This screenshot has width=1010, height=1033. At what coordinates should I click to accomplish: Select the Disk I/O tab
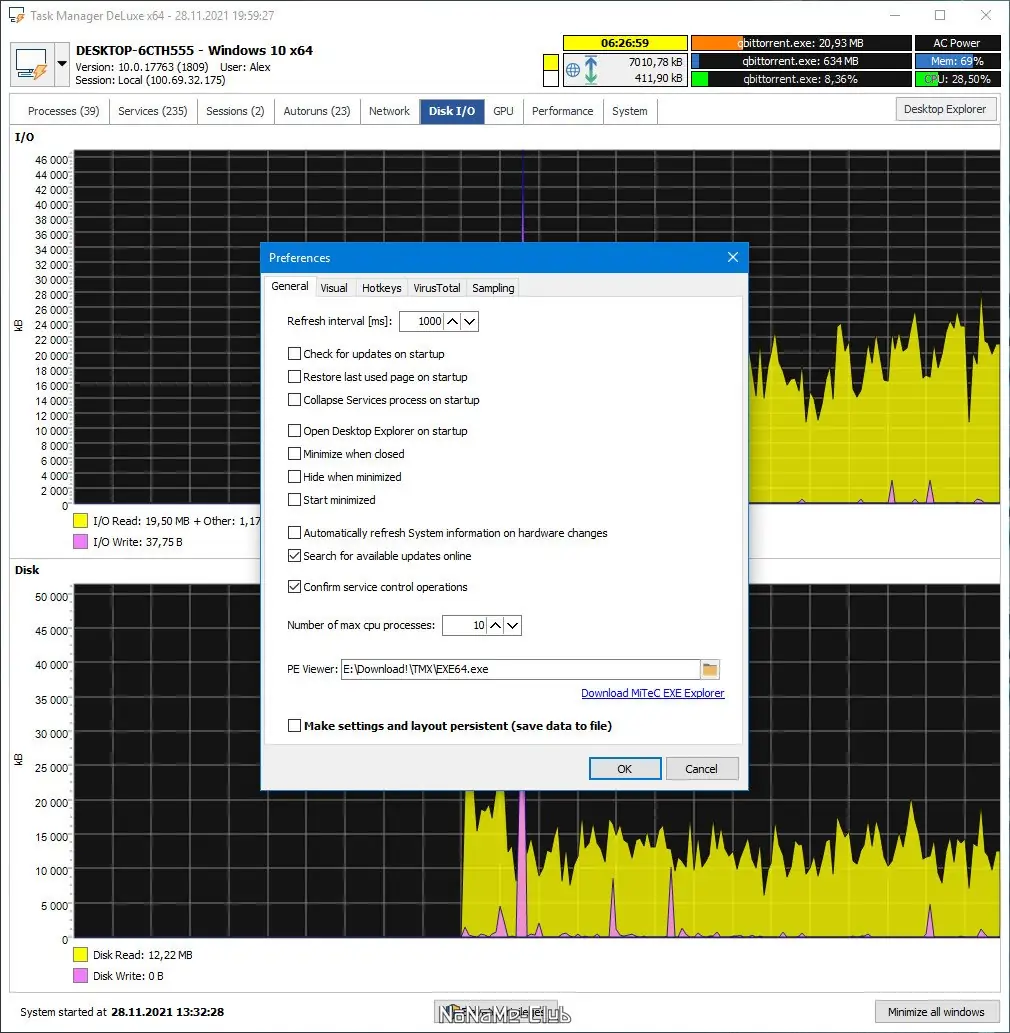tap(452, 111)
